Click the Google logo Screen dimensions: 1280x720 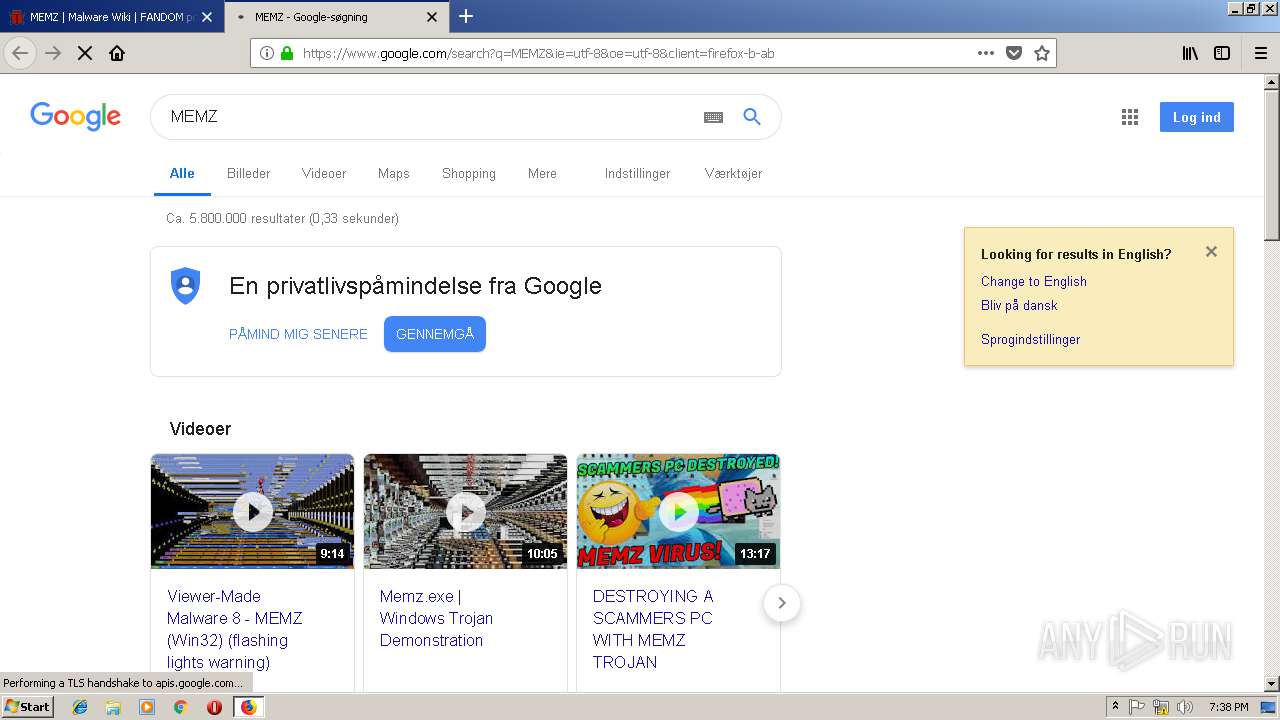pos(76,116)
